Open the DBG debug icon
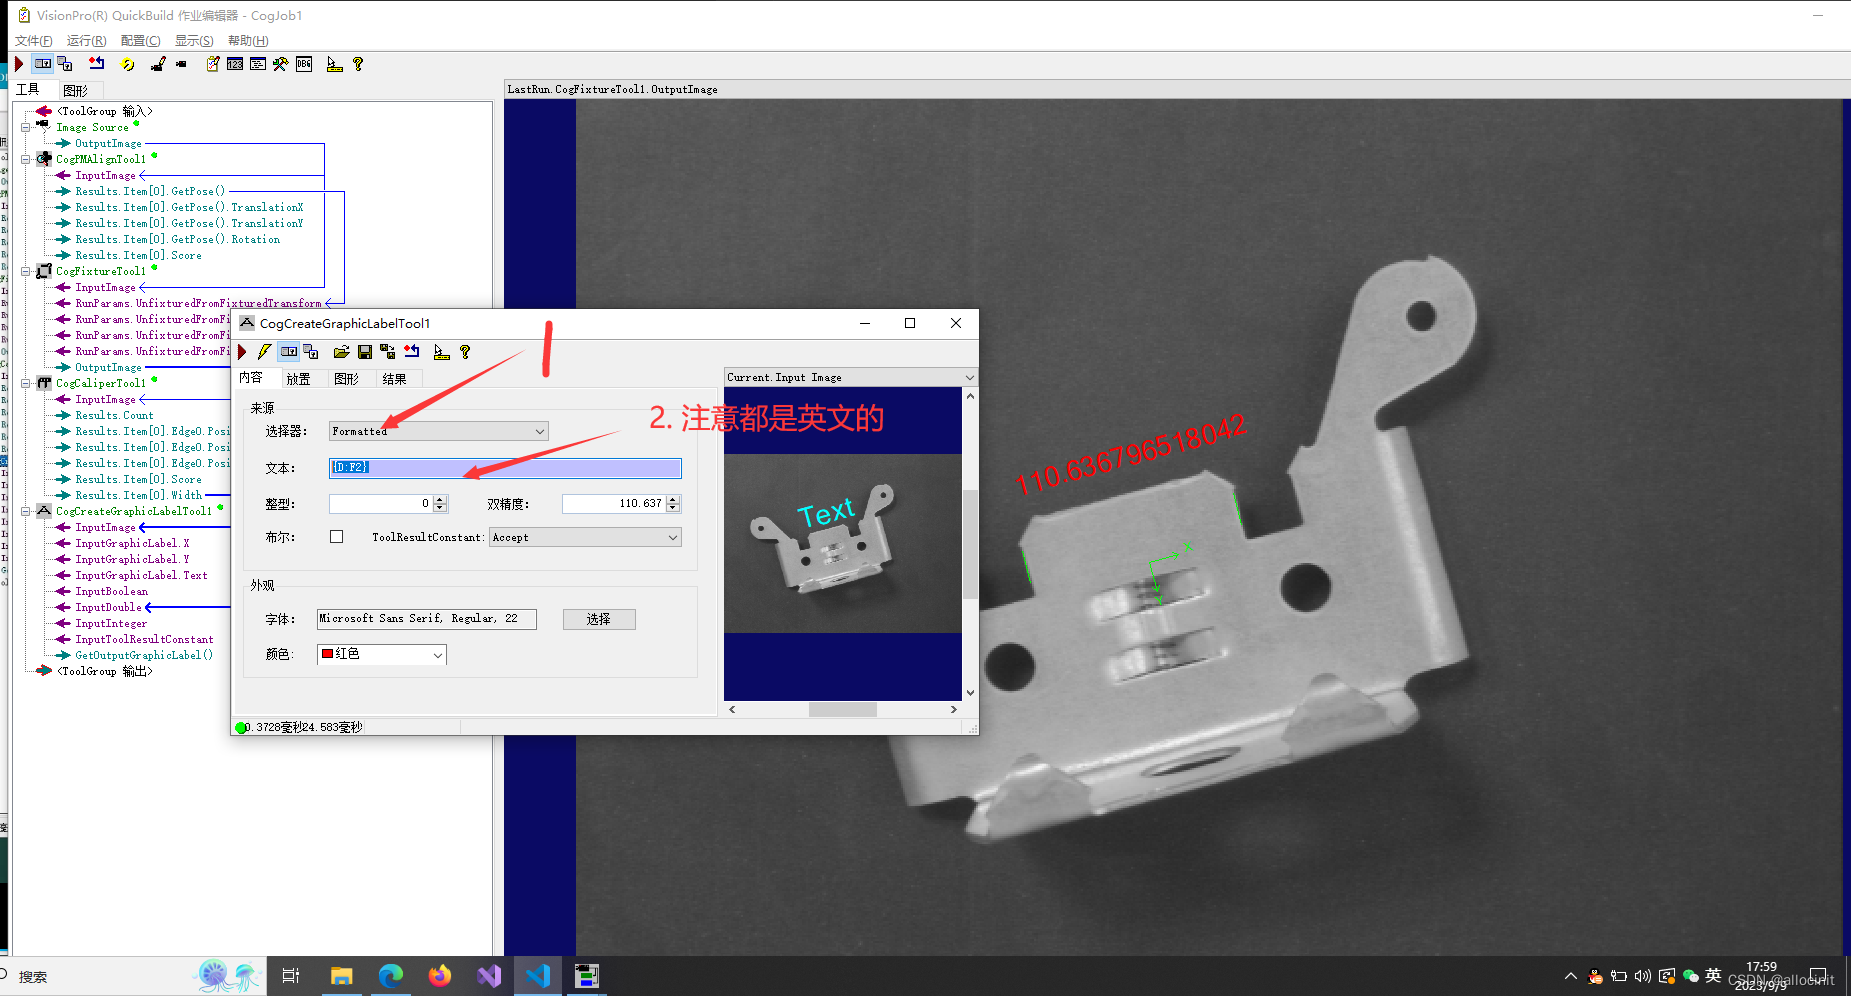Viewport: 1851px width, 996px height. (304, 64)
